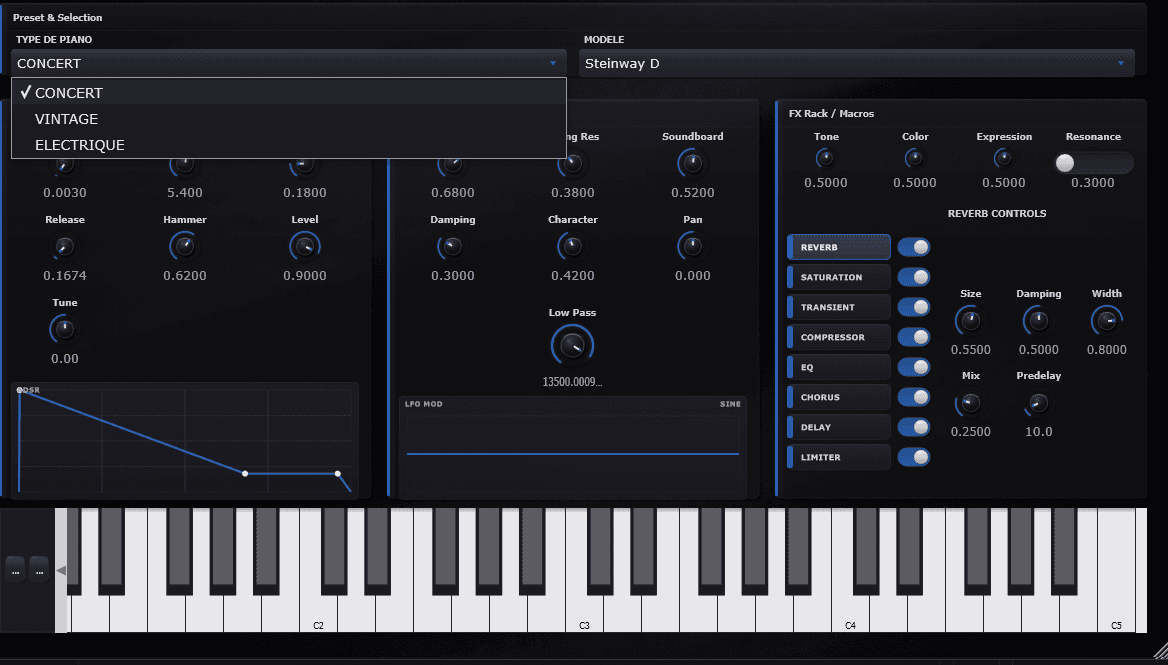Adjust the Hammer knob

[184, 247]
